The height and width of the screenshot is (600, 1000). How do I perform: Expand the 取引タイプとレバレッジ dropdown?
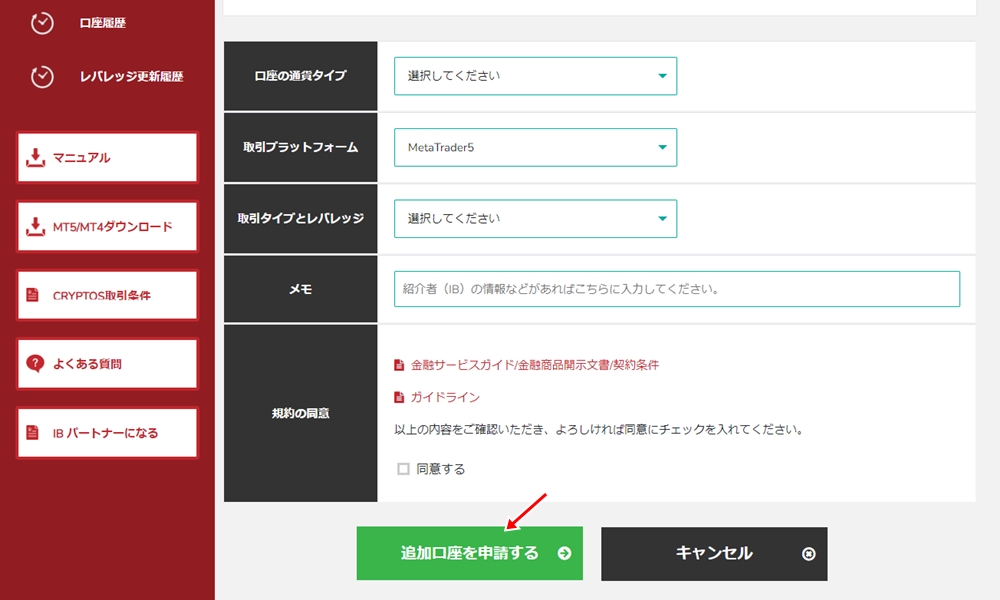535,218
